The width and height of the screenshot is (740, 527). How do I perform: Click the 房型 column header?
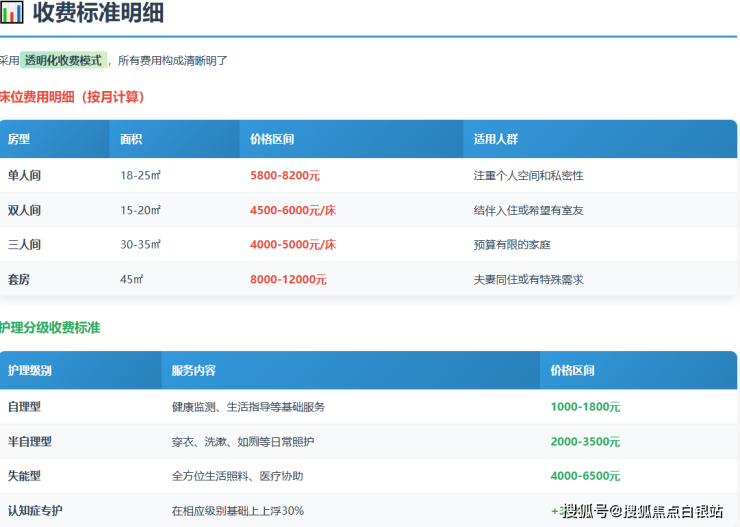(x=19, y=140)
